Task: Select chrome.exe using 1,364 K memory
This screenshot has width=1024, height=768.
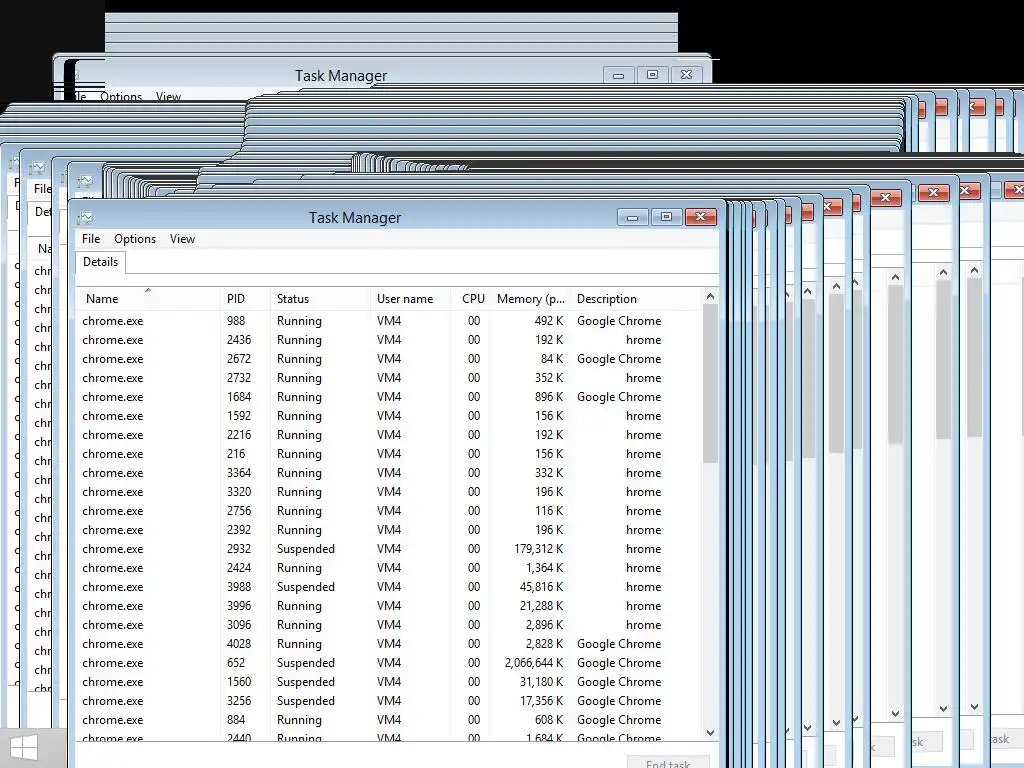Action: point(389,568)
